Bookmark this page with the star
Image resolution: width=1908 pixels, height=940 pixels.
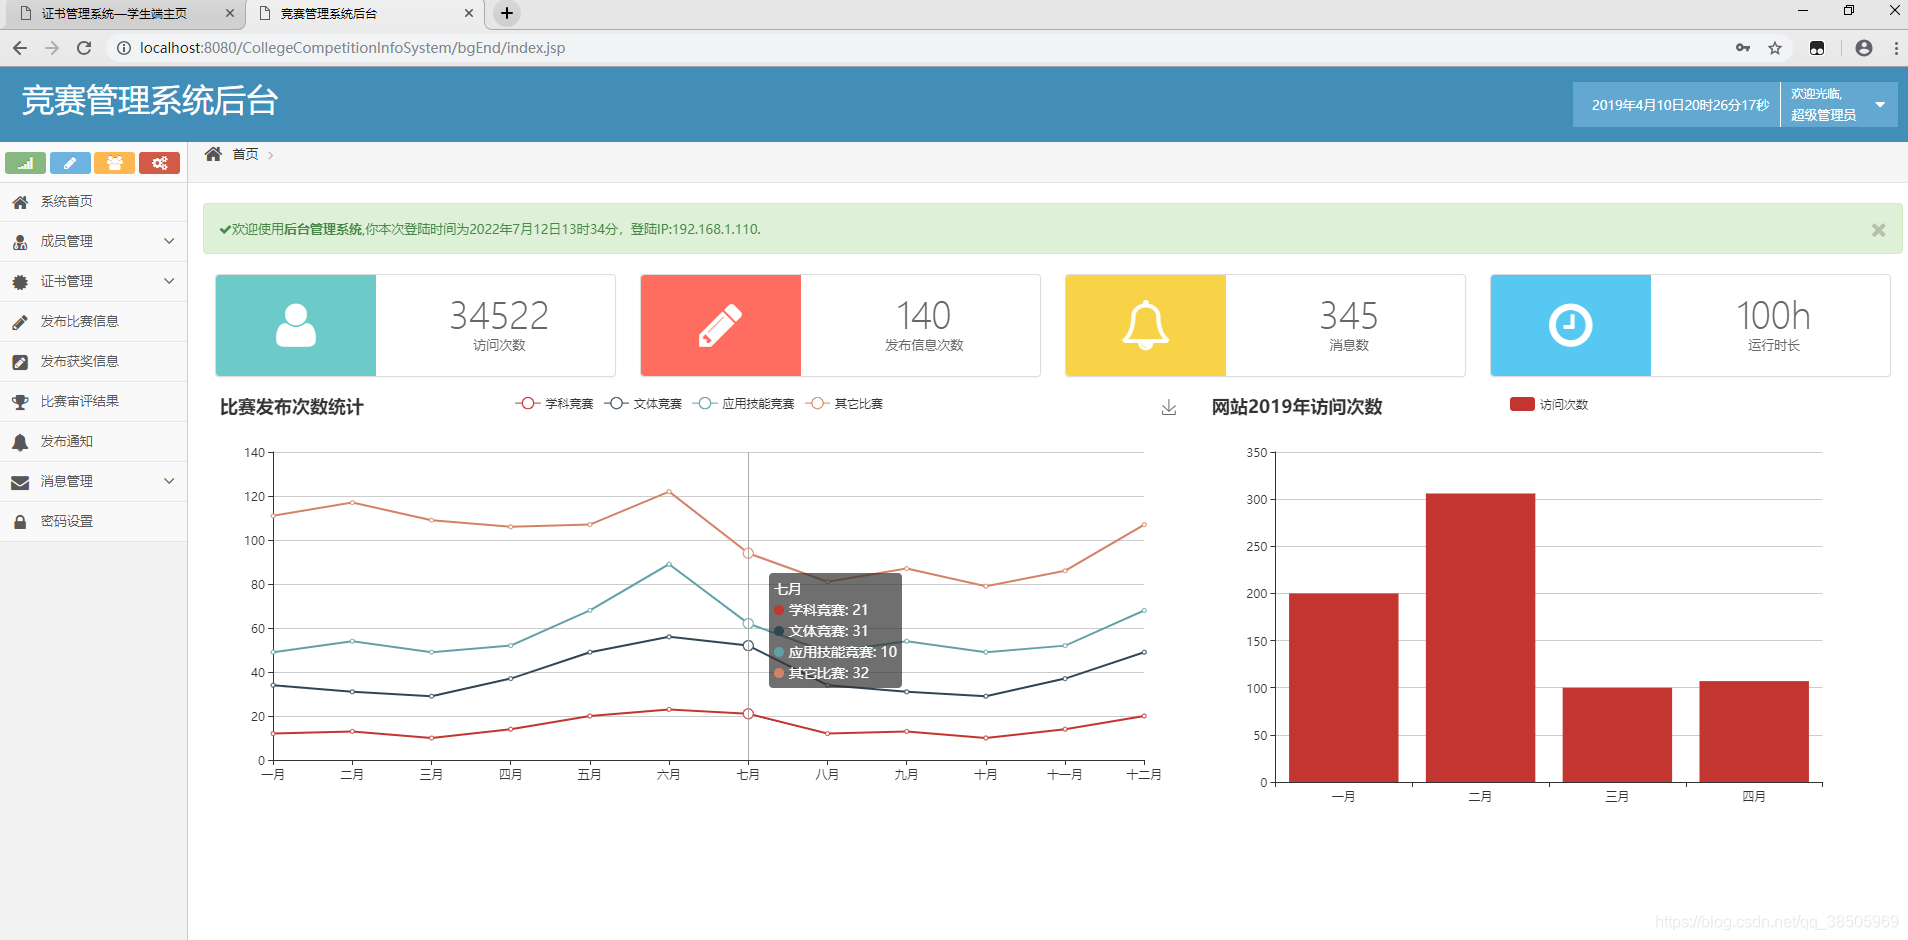pyautogui.click(x=1775, y=48)
